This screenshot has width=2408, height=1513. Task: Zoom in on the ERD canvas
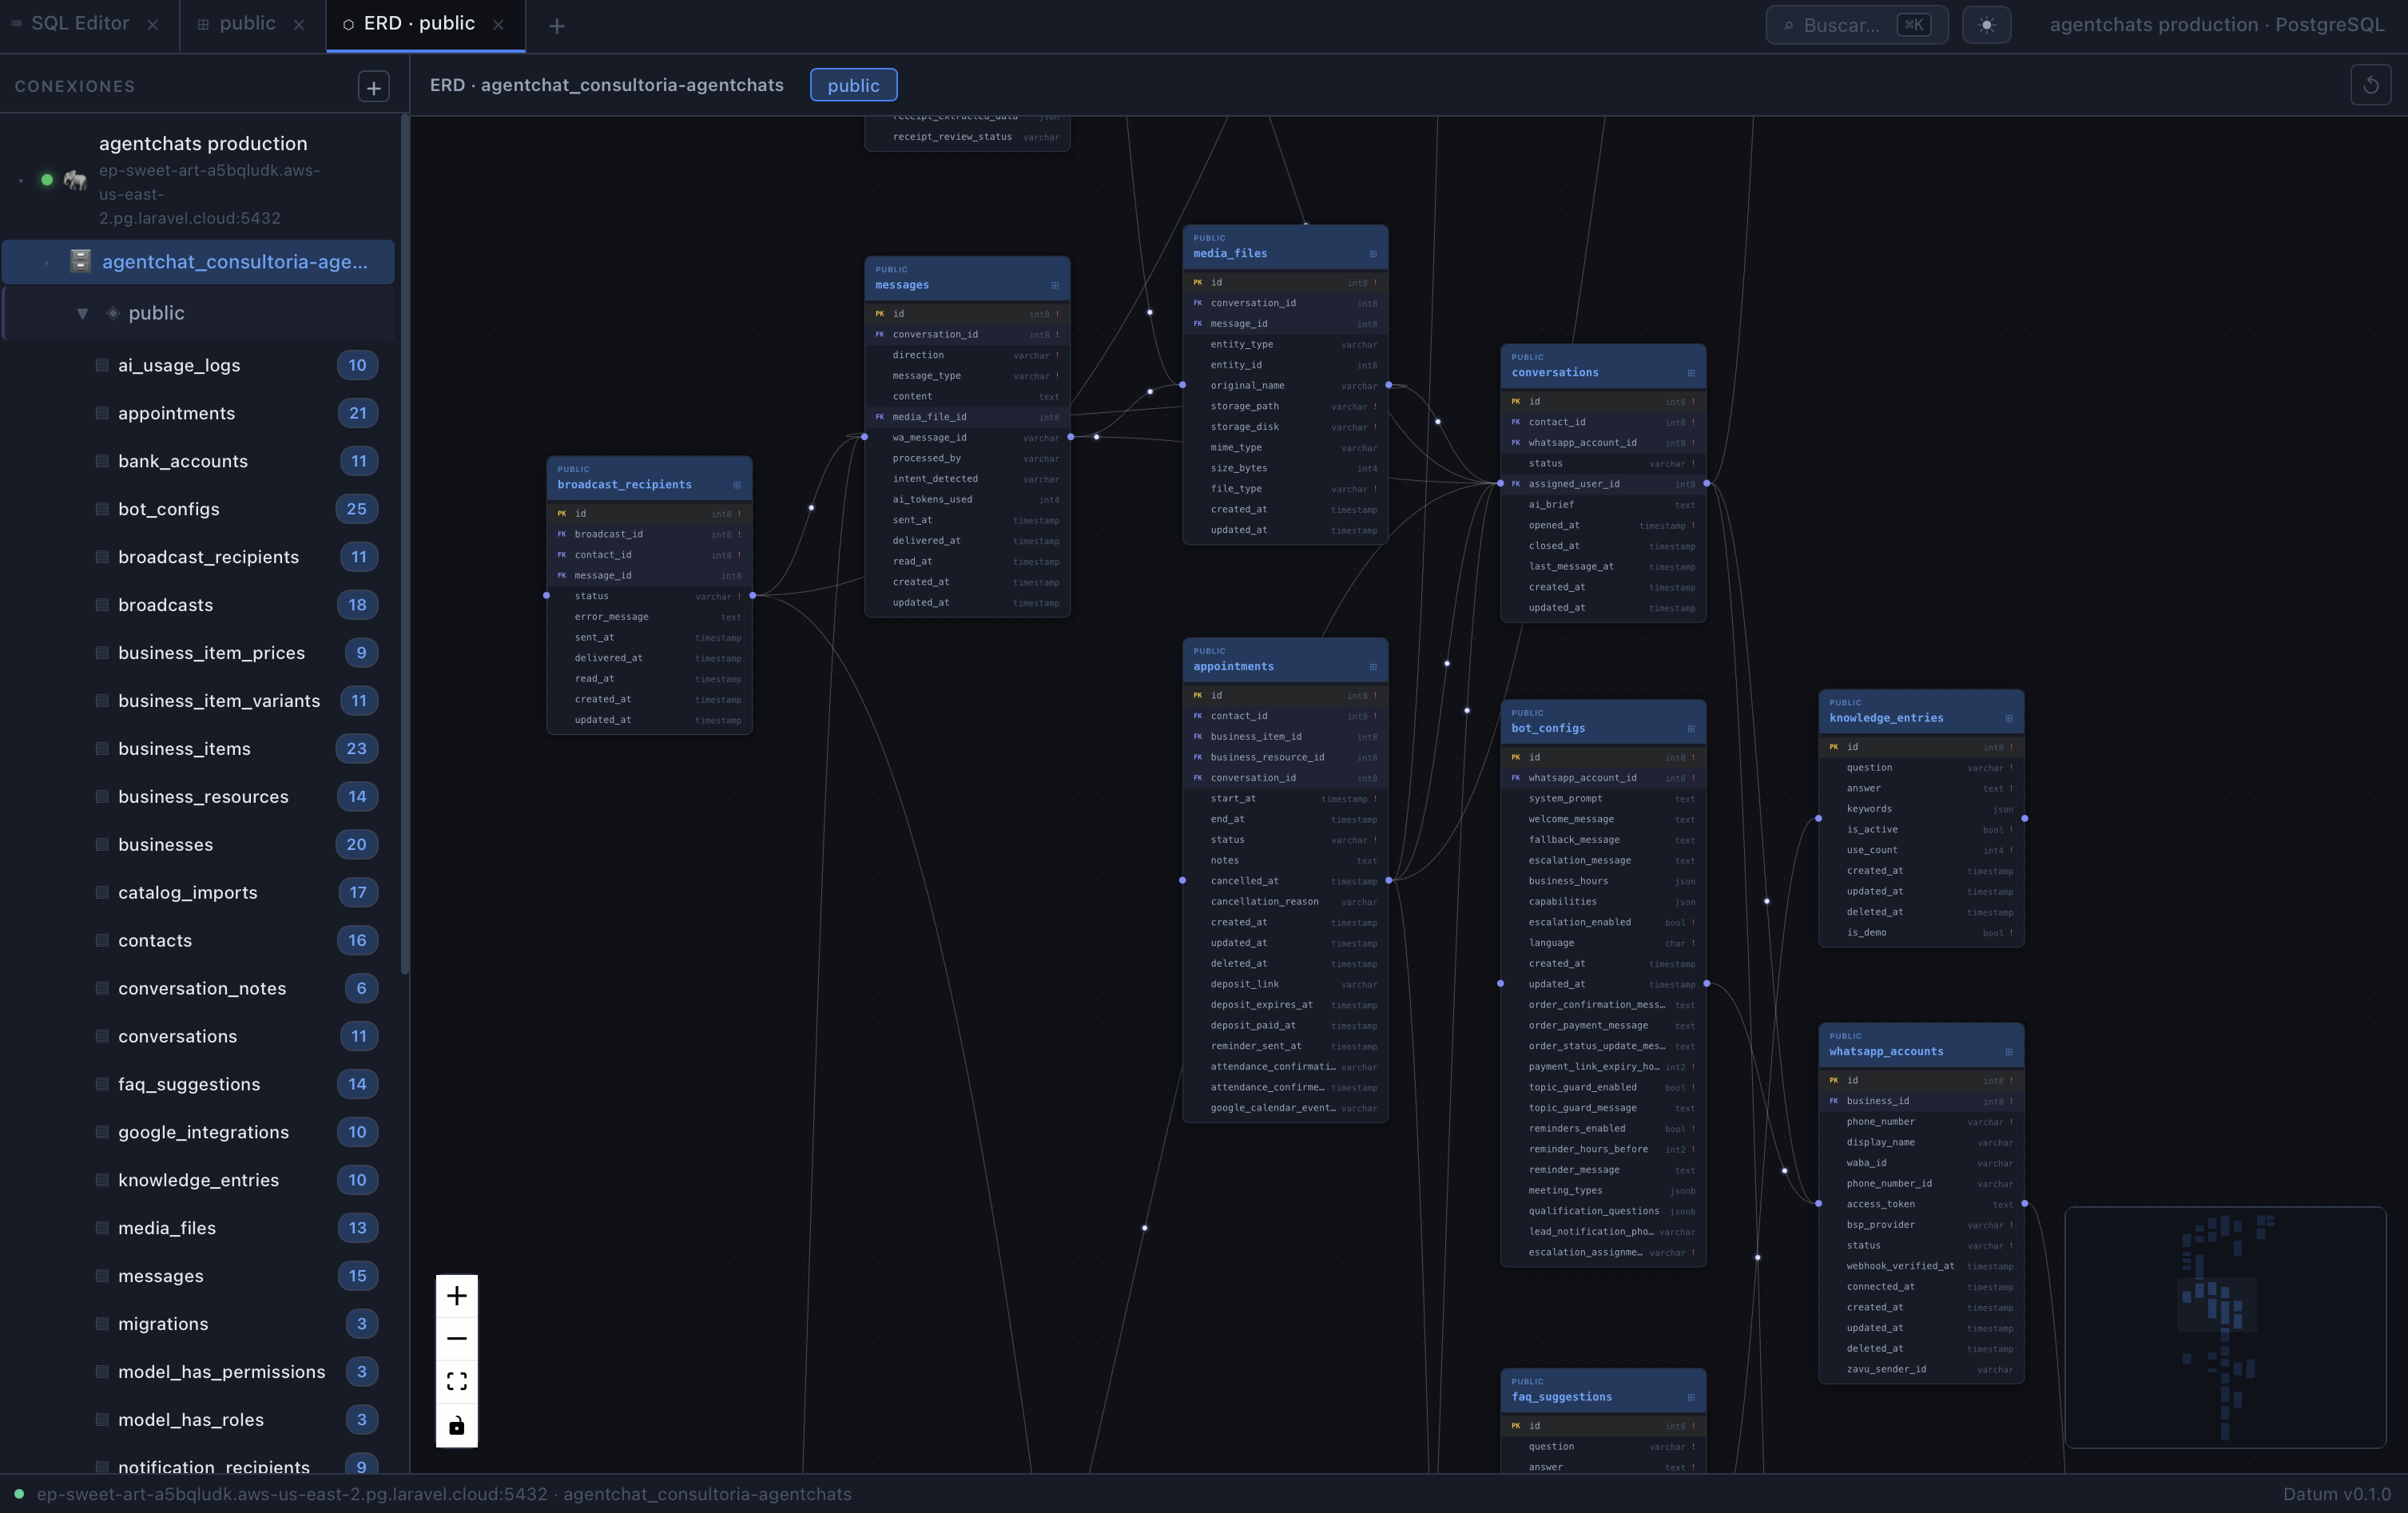[x=457, y=1296]
